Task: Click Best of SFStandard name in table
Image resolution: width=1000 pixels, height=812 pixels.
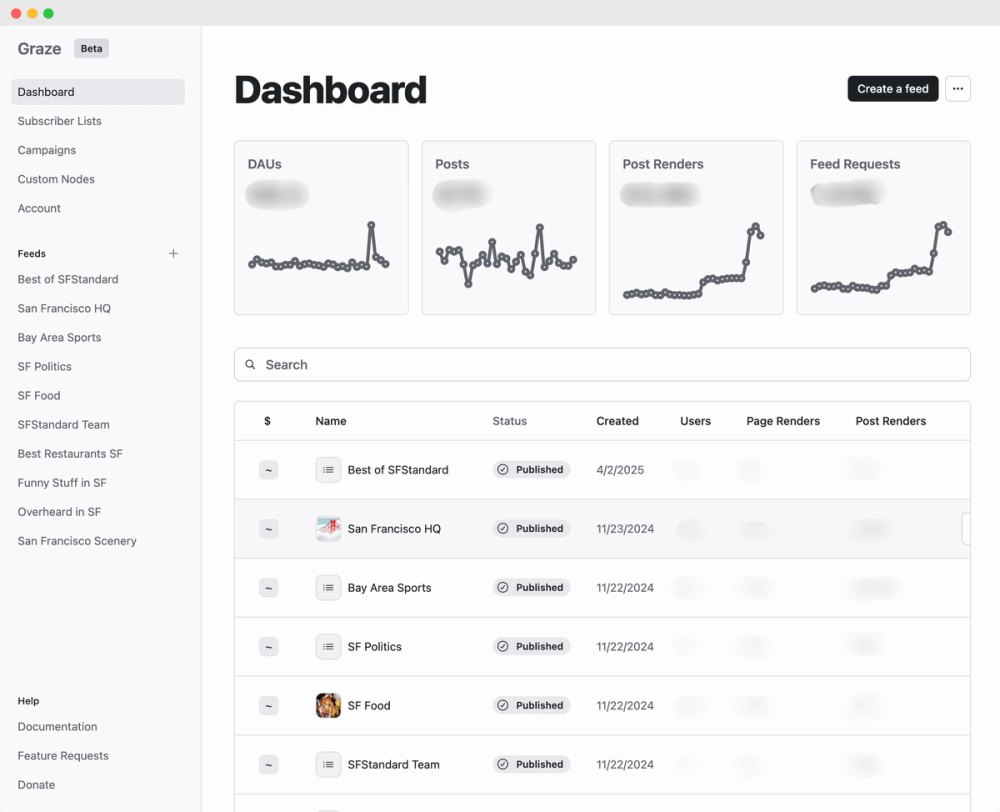Action: (398, 470)
